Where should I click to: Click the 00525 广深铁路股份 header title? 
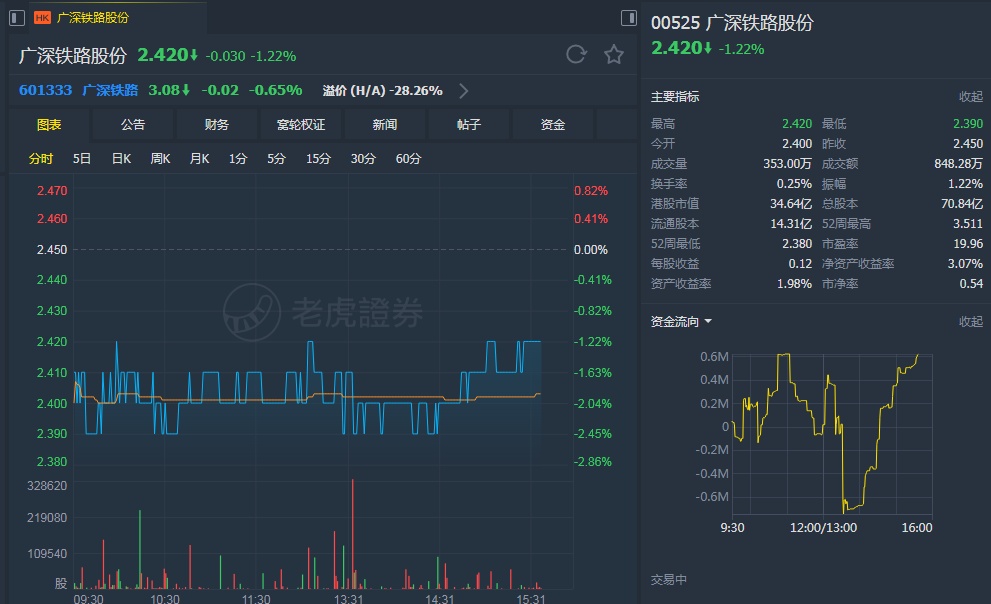(x=732, y=23)
